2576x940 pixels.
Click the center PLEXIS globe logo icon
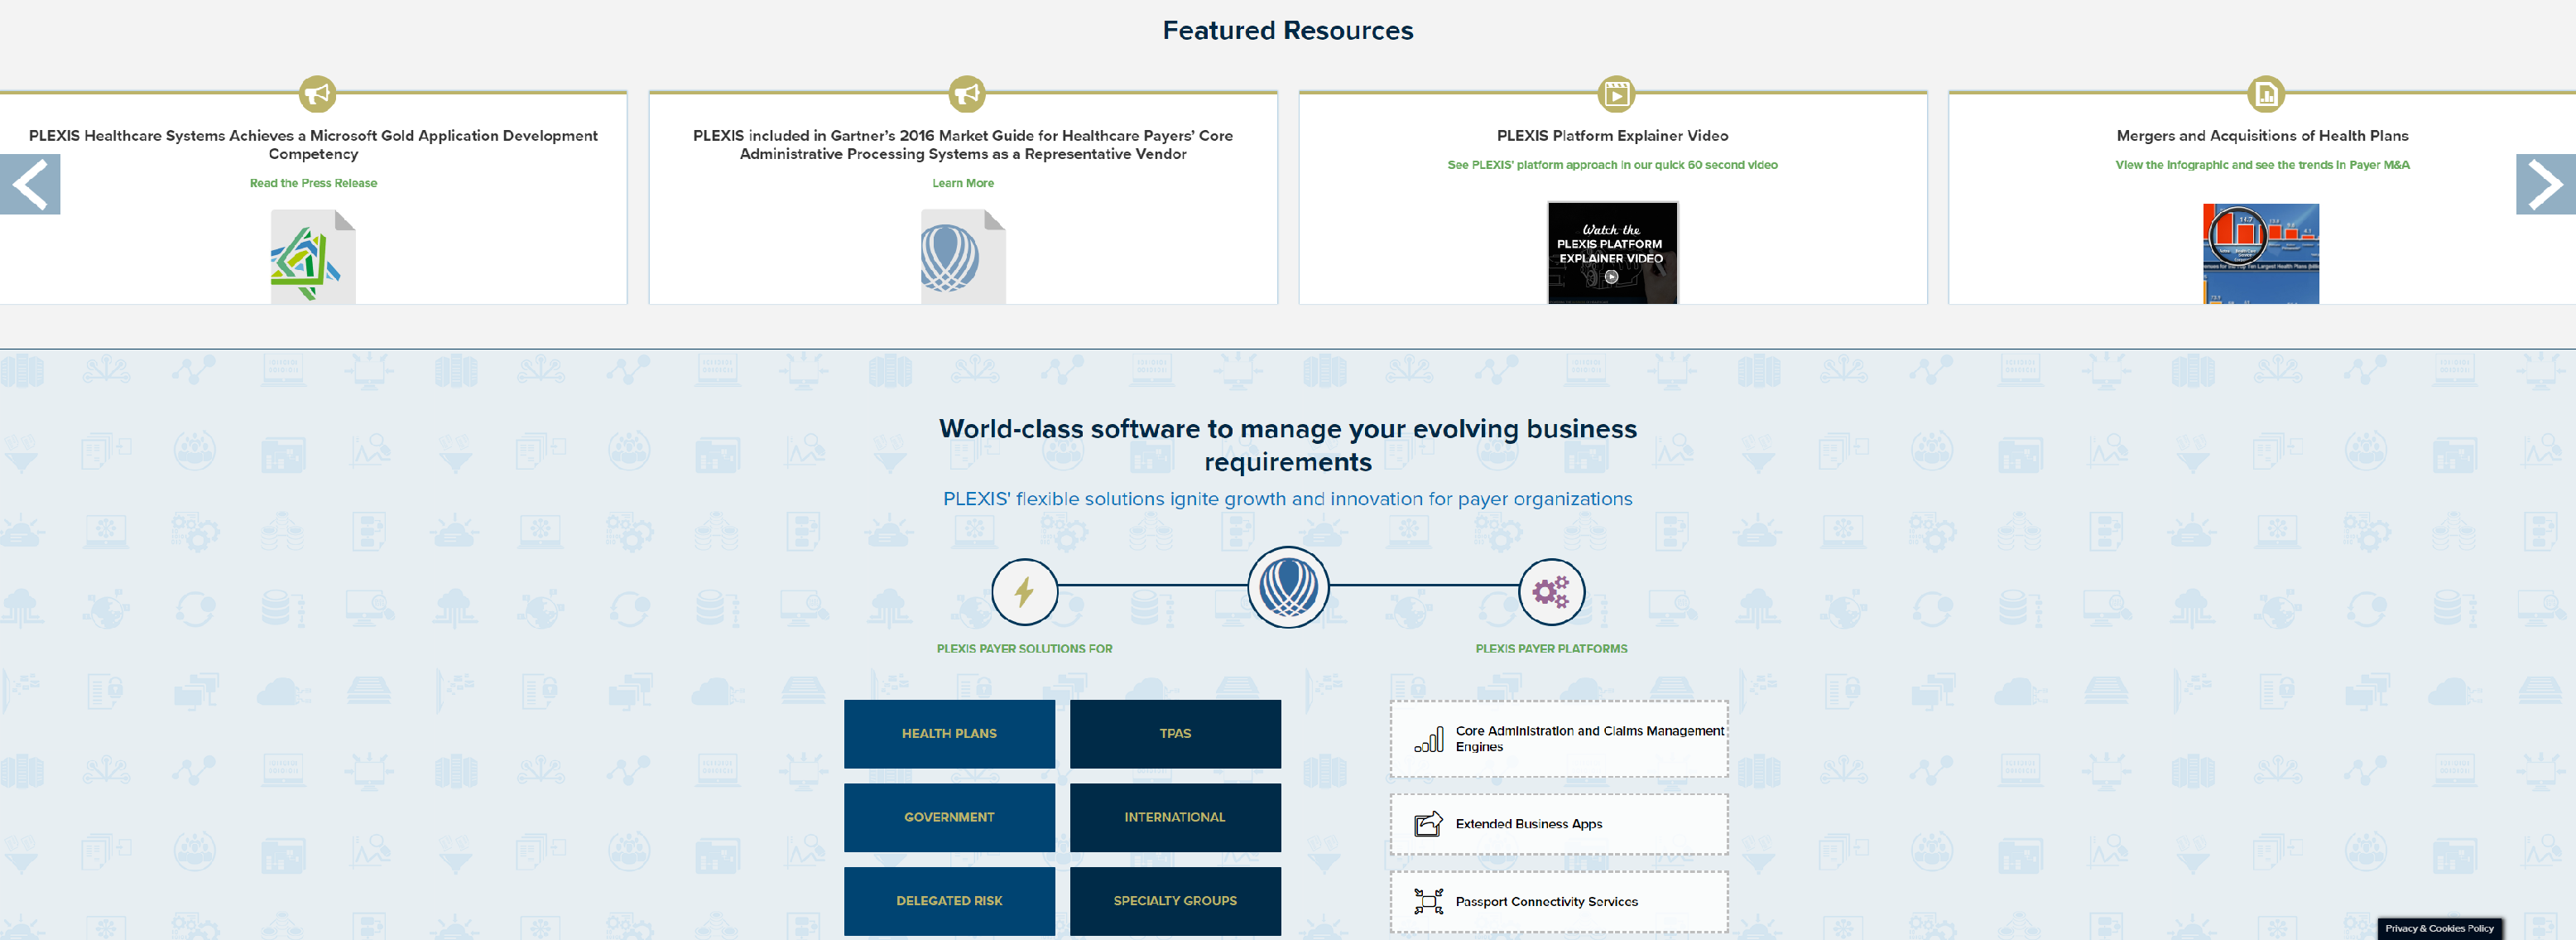pos(1288,587)
